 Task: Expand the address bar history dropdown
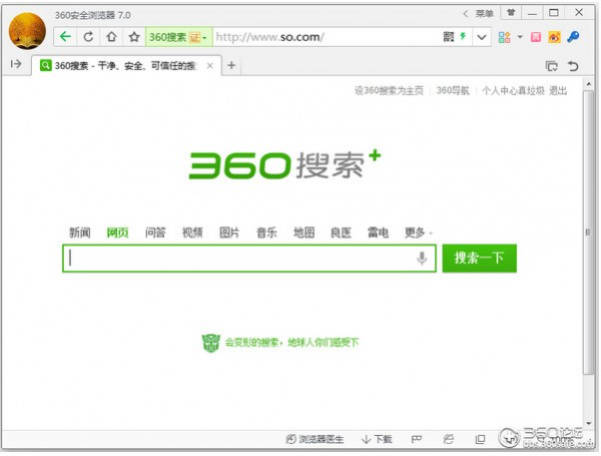pyautogui.click(x=482, y=37)
